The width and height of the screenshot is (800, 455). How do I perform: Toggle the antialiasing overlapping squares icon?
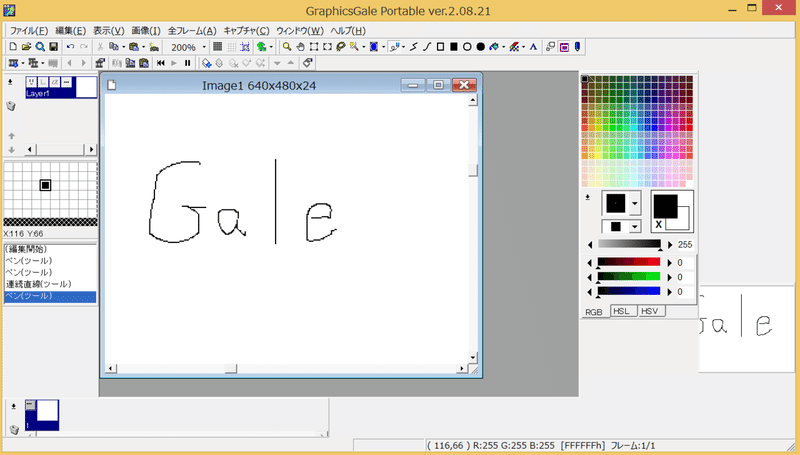point(550,47)
